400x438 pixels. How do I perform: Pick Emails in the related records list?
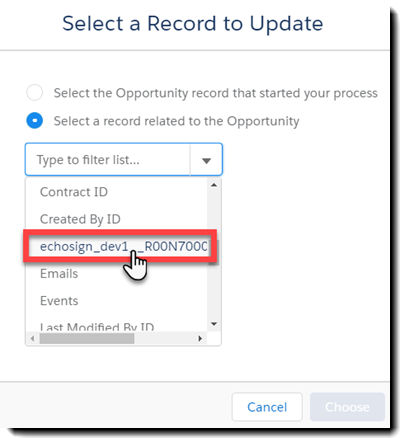coord(59,274)
